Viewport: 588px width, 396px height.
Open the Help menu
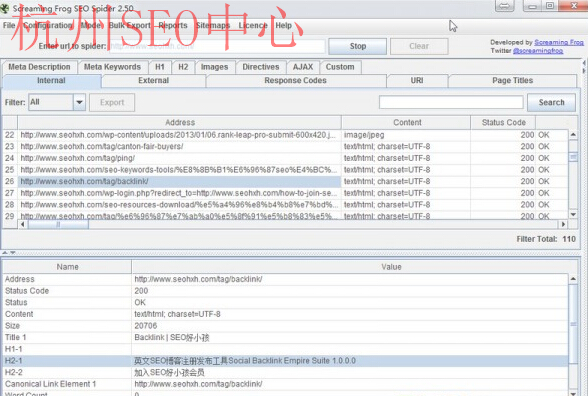click(x=284, y=26)
